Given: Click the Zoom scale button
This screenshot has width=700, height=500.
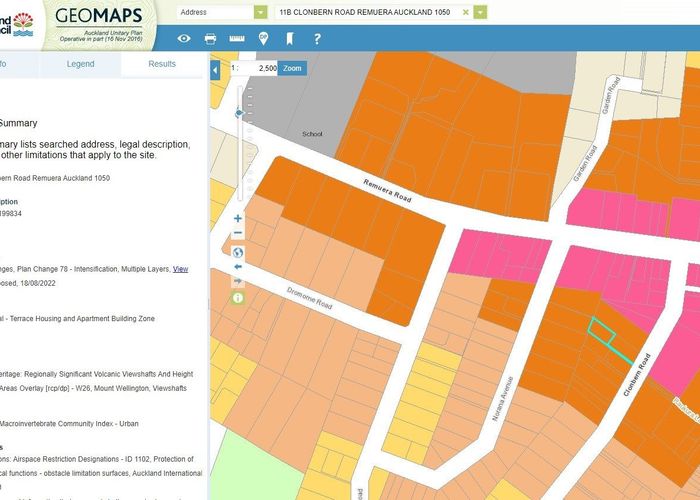Looking at the screenshot, I should [291, 69].
